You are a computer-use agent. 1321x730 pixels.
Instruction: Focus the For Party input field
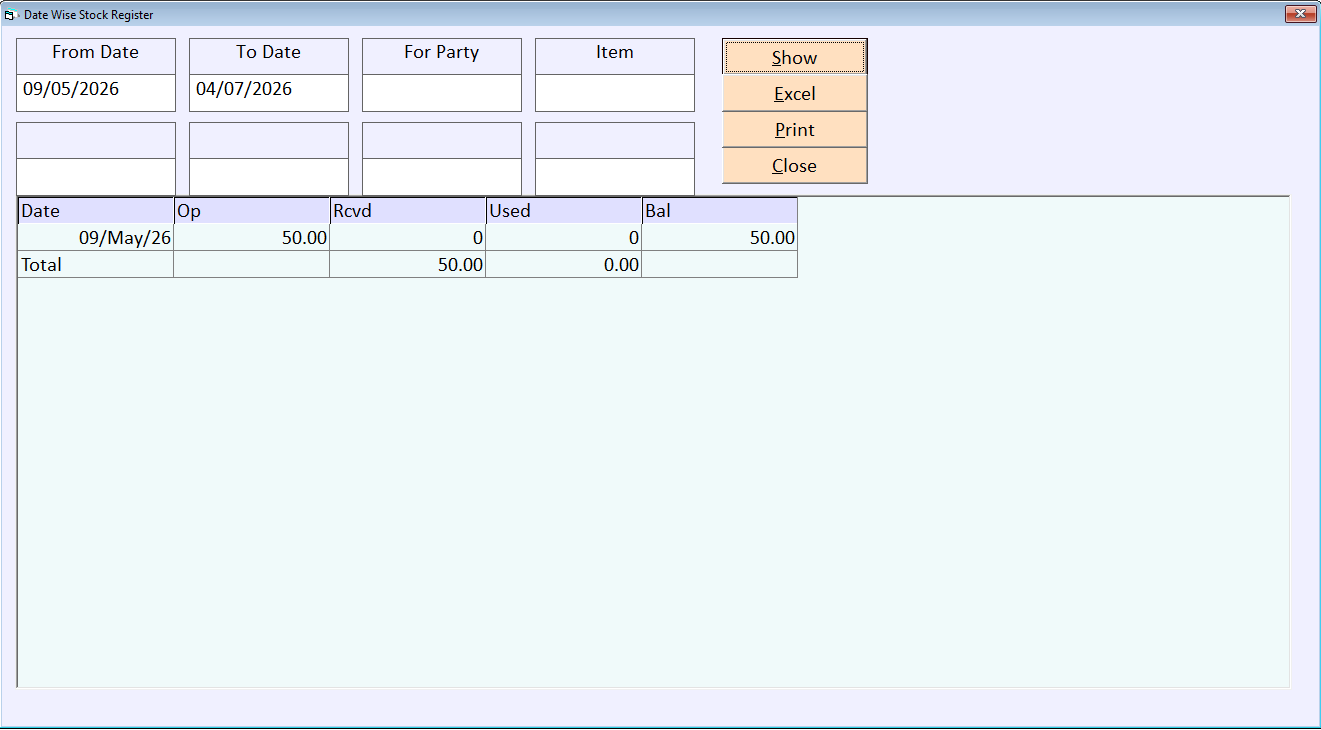tap(442, 93)
